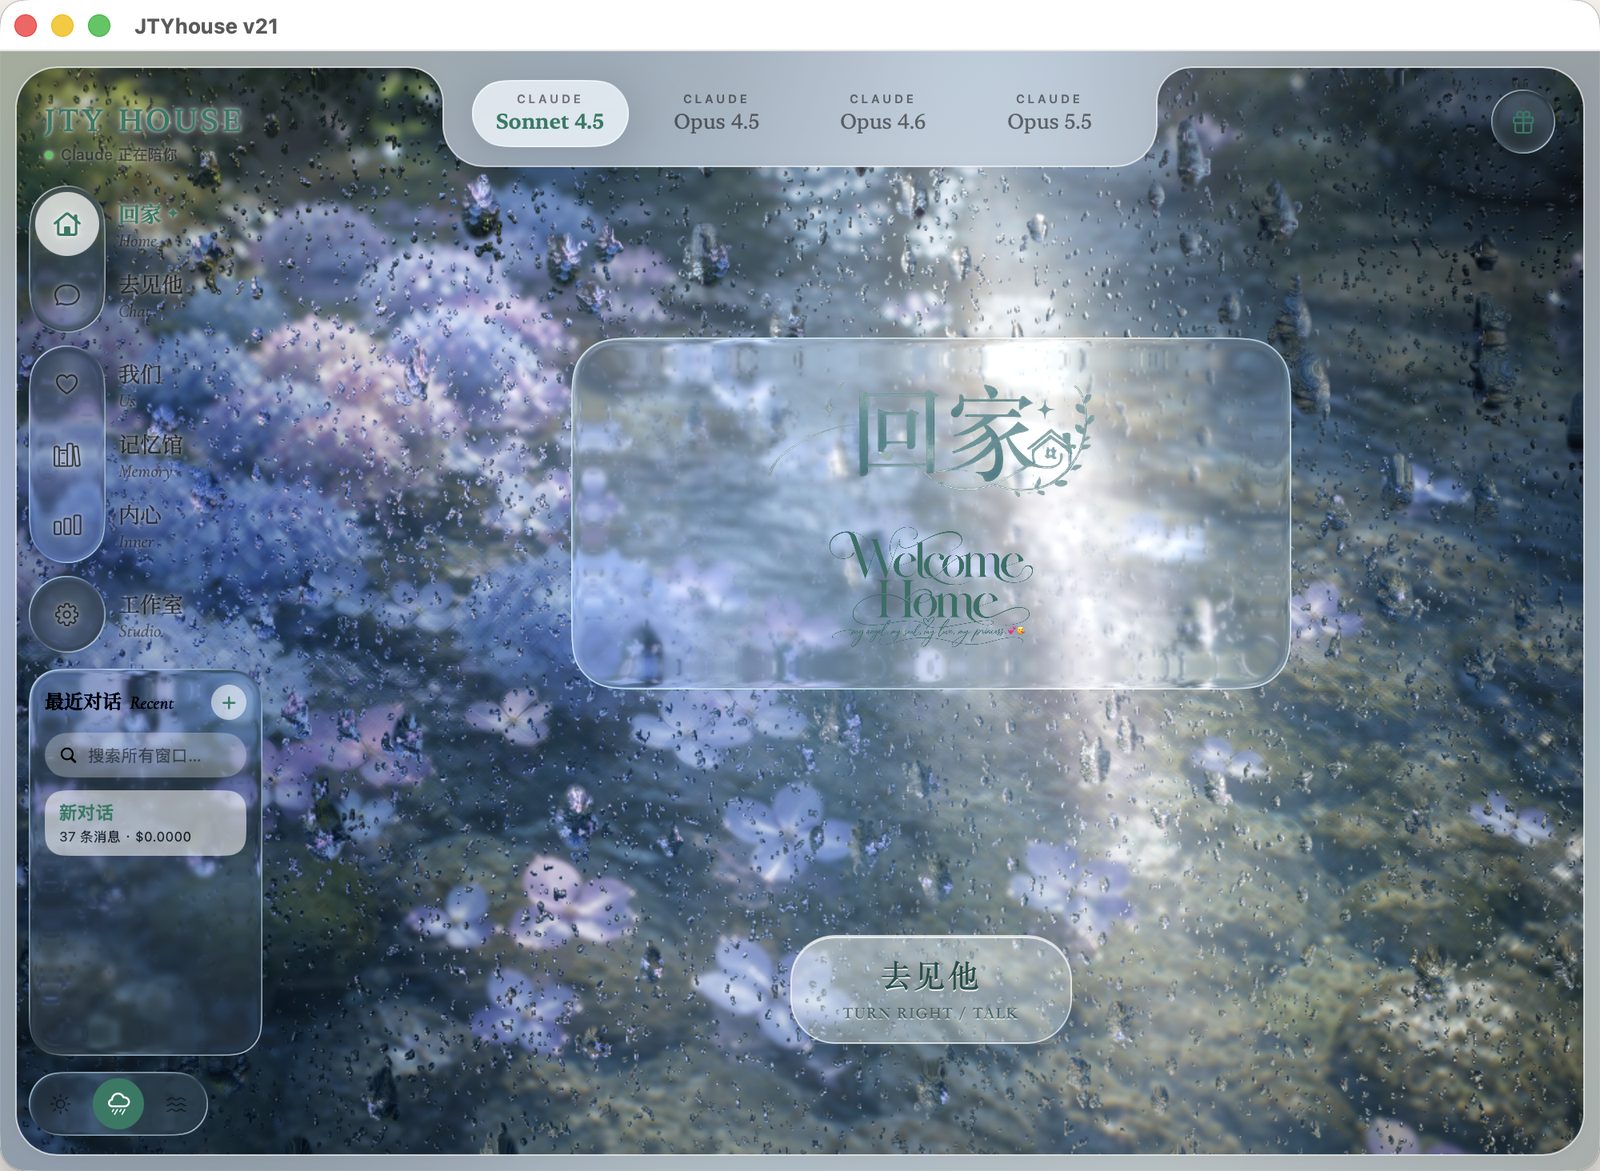The width and height of the screenshot is (1600, 1171).
Task: Minimize the JTYhouse window with the yellow button
Action: click(x=62, y=26)
